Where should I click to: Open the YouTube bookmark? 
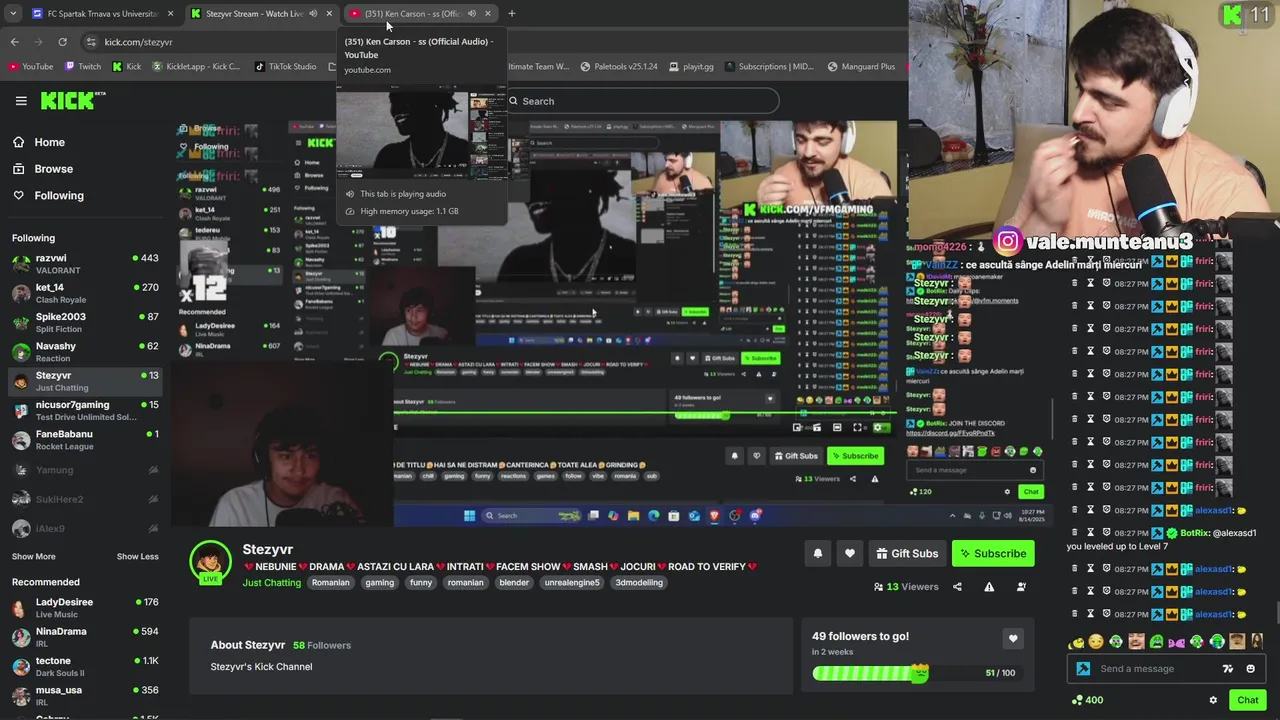pos(30,67)
